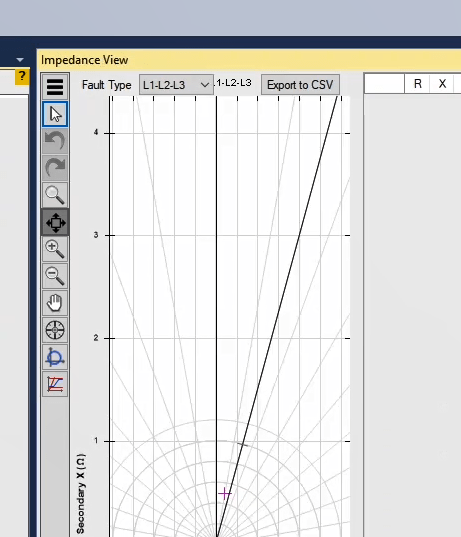
Task: Click the purple cross marker on plot
Action: pos(225,494)
